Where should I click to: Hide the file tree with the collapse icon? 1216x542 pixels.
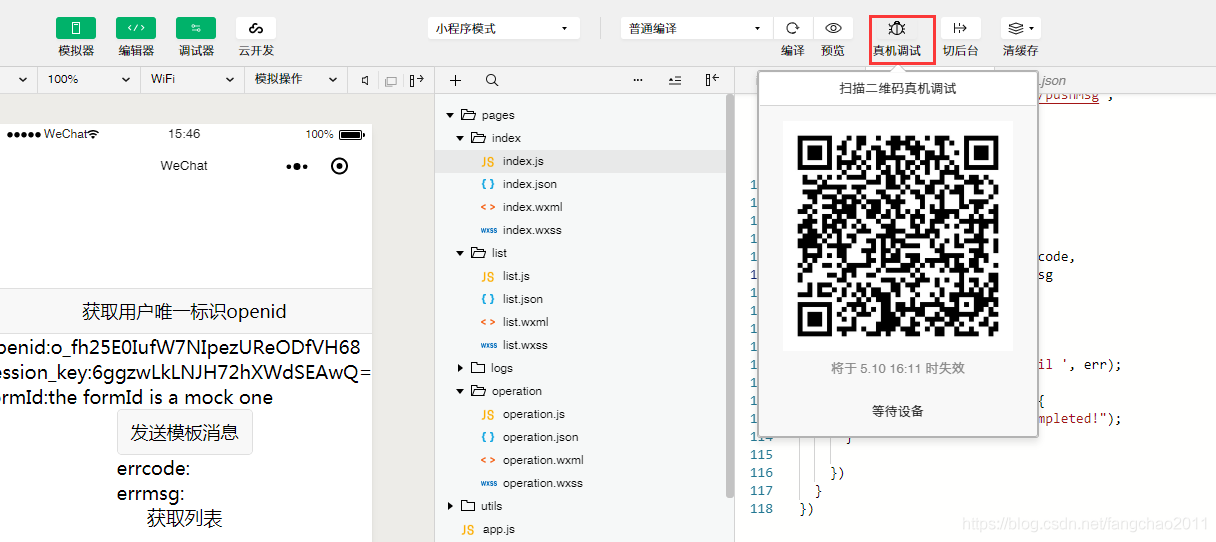tap(712, 80)
